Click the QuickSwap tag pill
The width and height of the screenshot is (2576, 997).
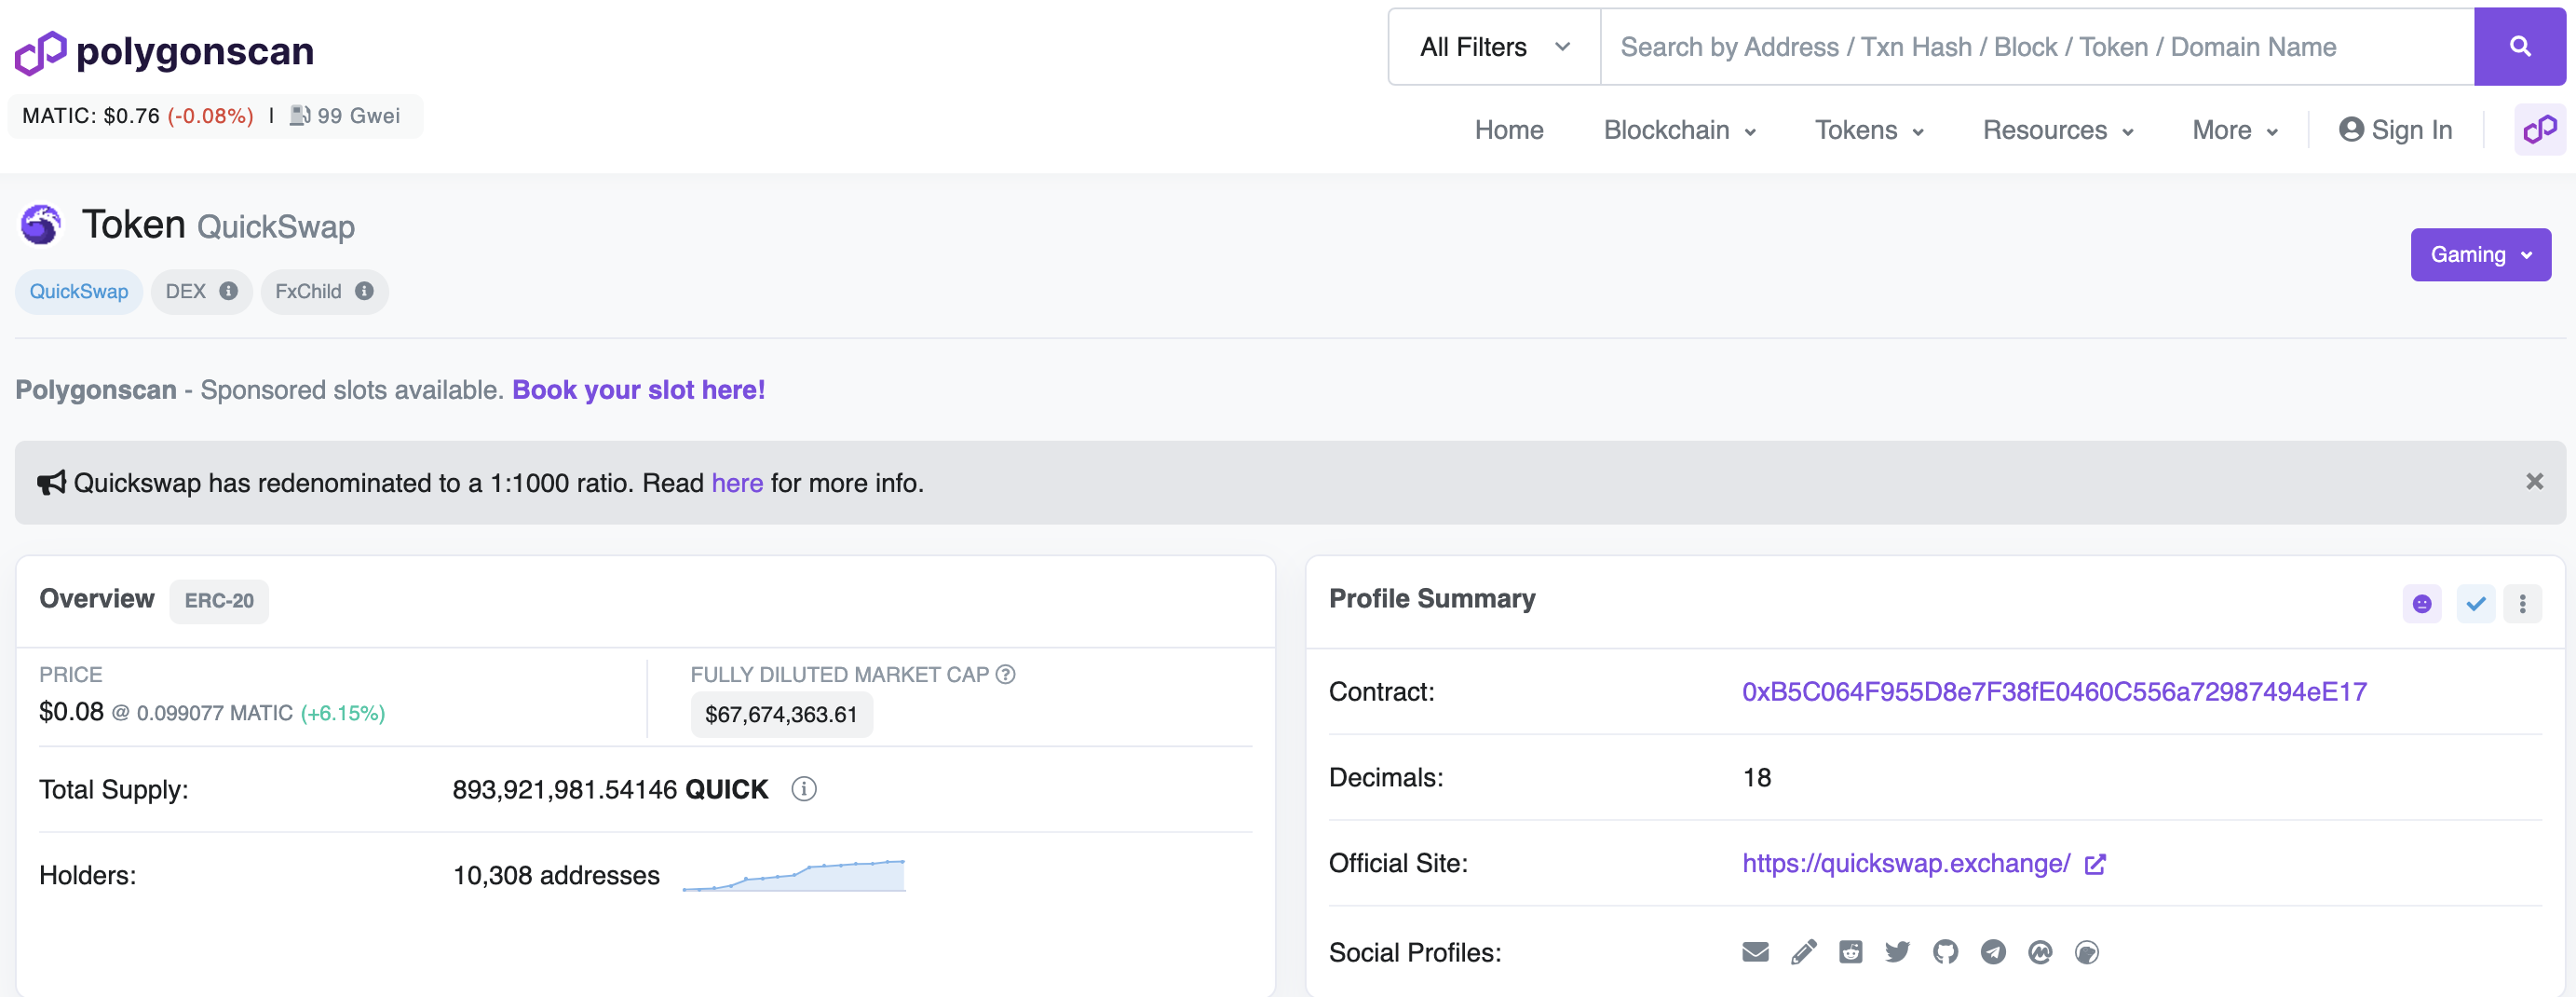(79, 291)
